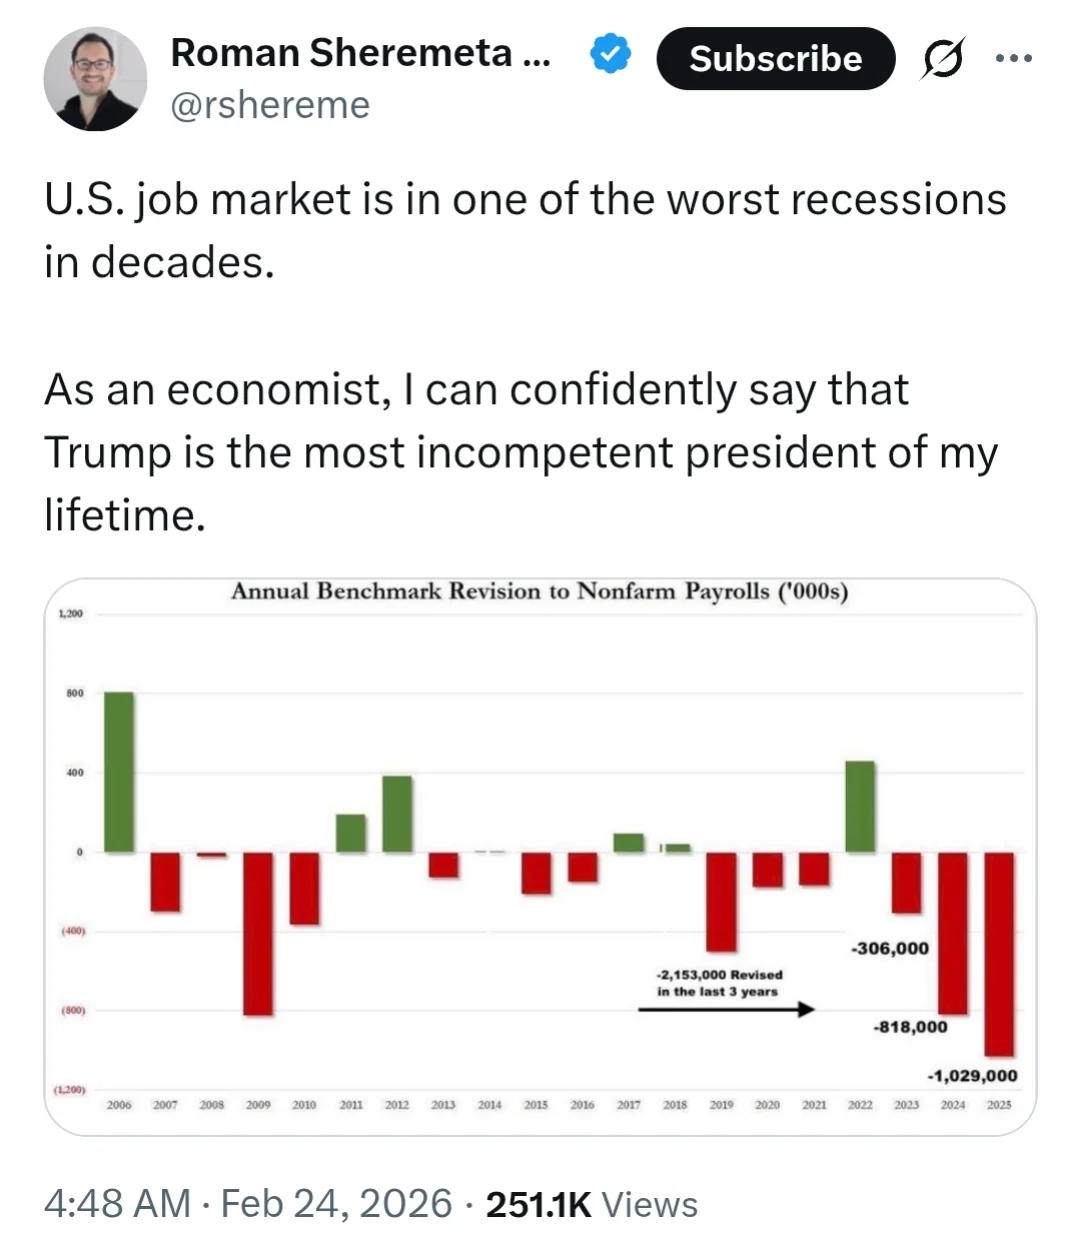This screenshot has height=1236, width=1080.
Task: Click the -1,029,000 data label
Action: 972,1076
